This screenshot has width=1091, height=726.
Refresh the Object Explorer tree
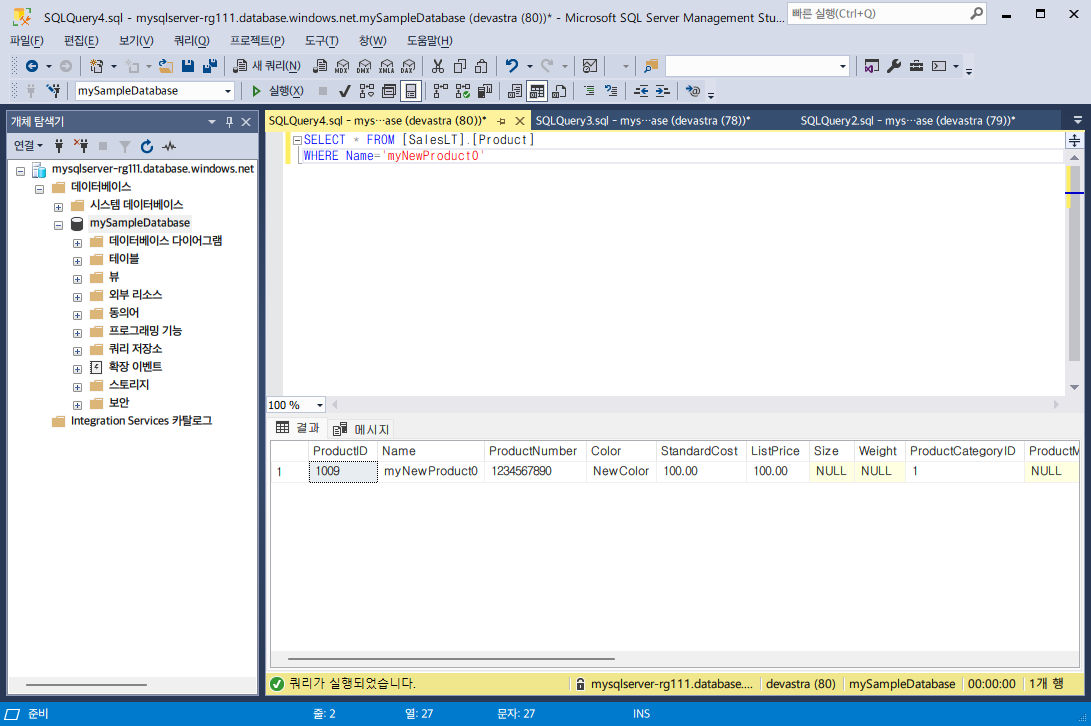coord(147,146)
